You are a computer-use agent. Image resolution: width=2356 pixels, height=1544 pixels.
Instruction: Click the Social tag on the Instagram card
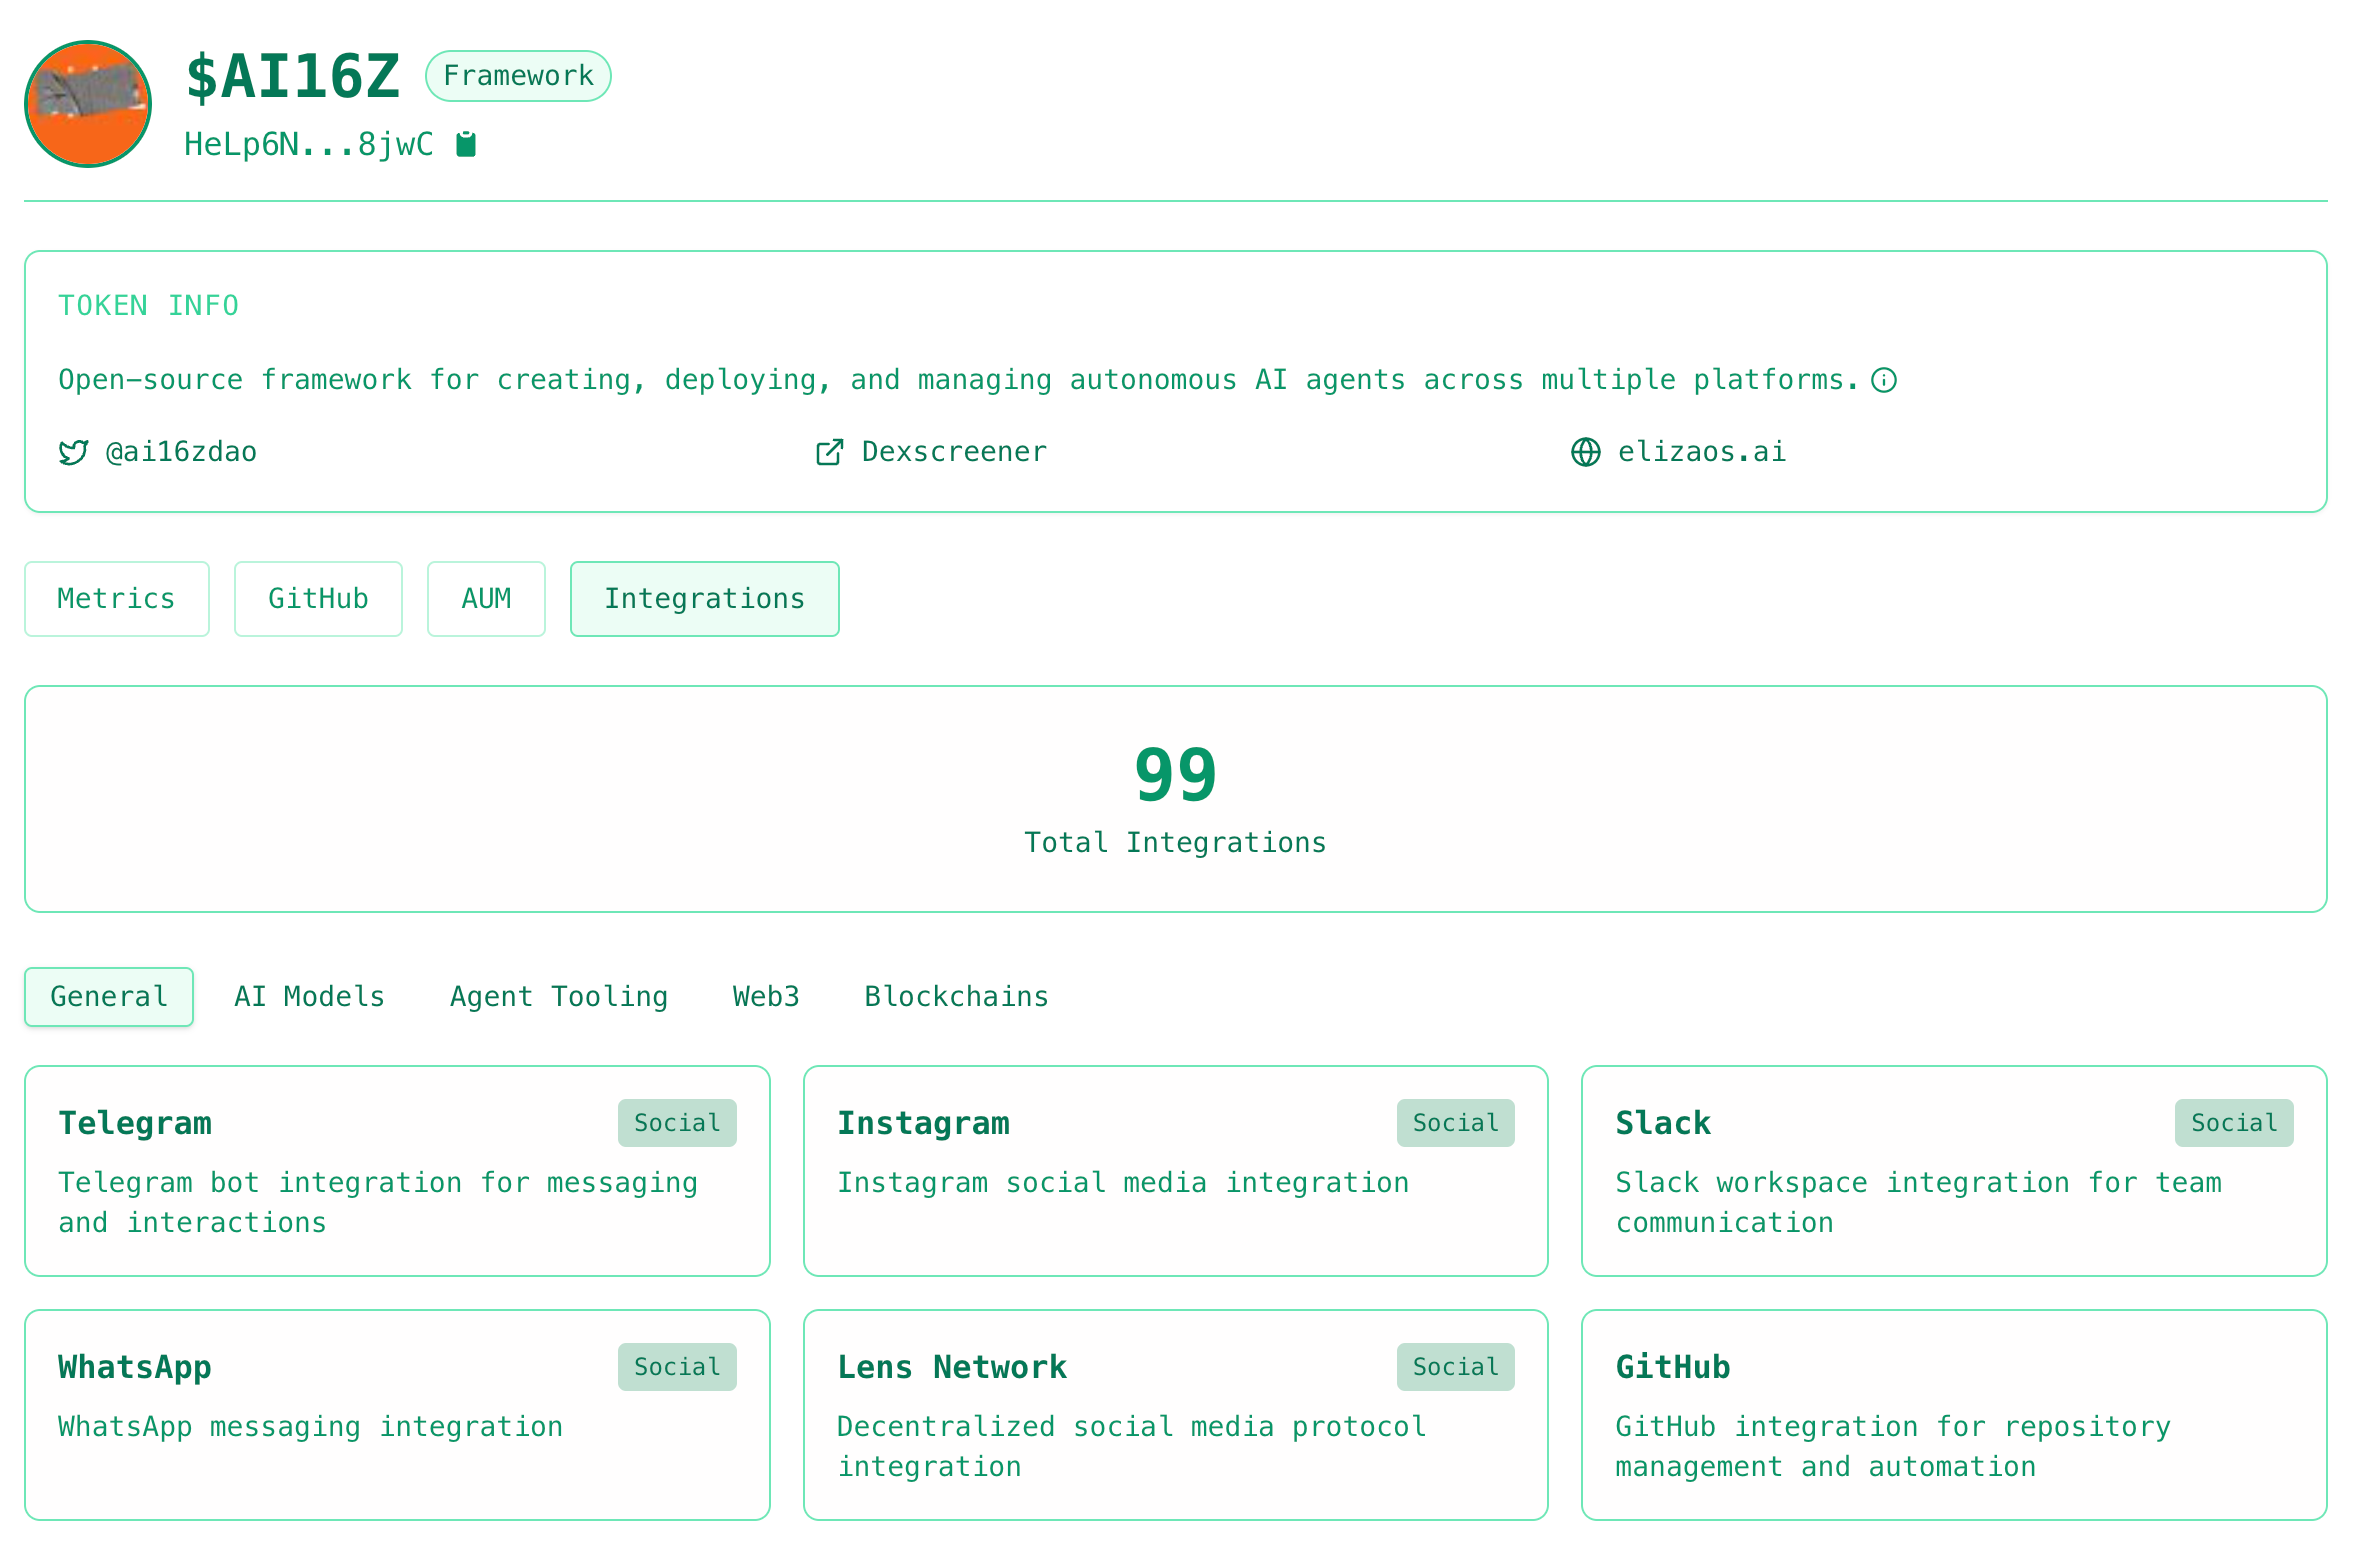(x=1456, y=1123)
